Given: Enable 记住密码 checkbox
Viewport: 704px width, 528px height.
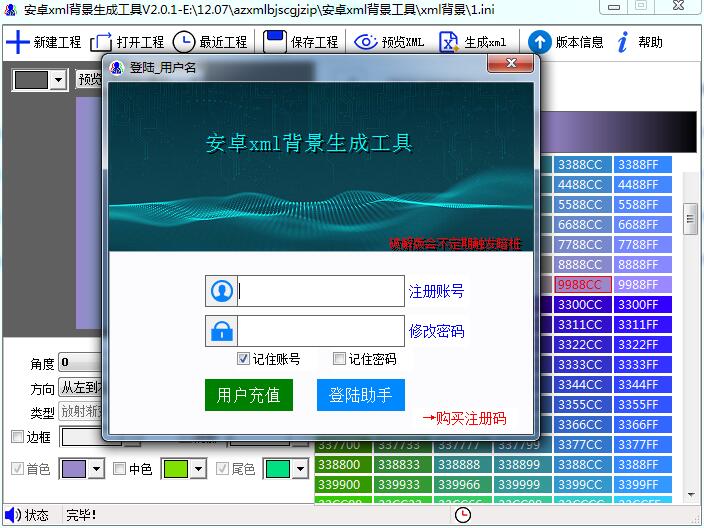Looking at the screenshot, I should (339, 358).
